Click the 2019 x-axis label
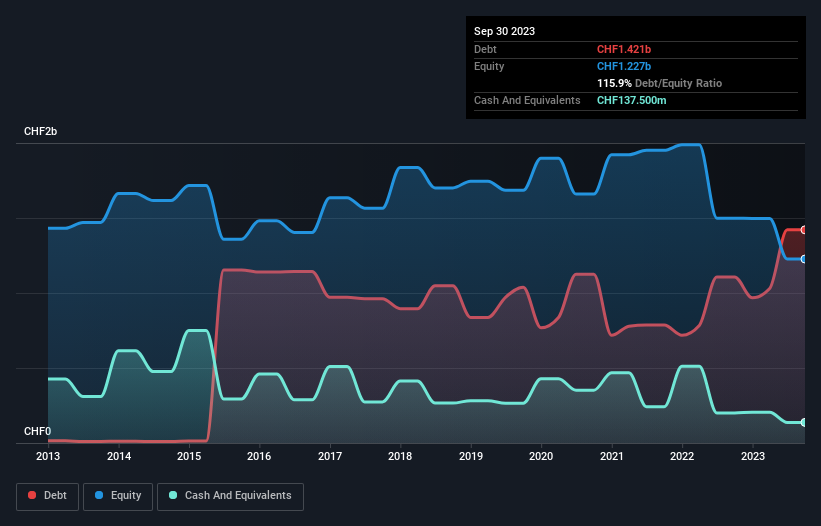Screen dimensions: 821x526 471,456
